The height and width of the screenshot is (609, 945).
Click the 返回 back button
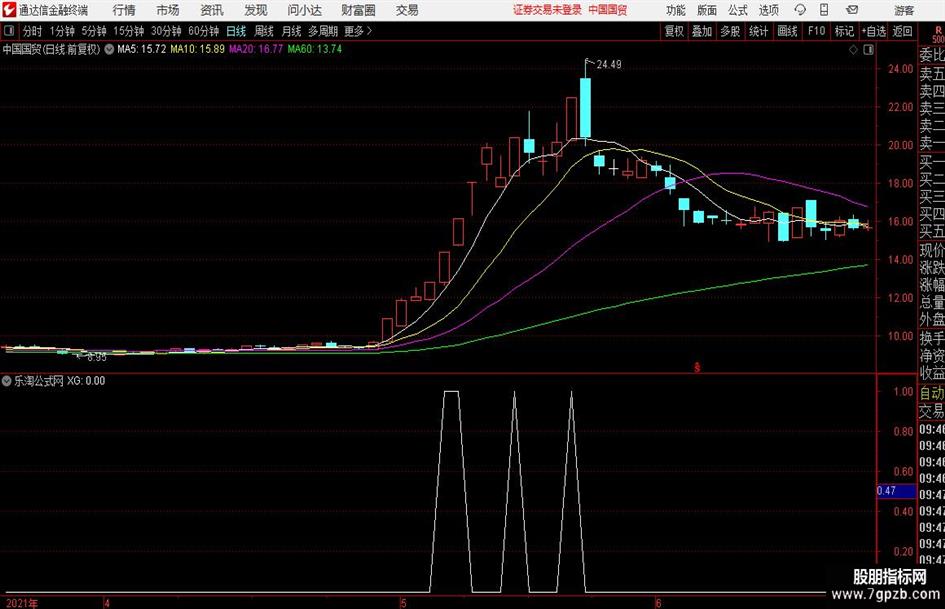(x=902, y=31)
